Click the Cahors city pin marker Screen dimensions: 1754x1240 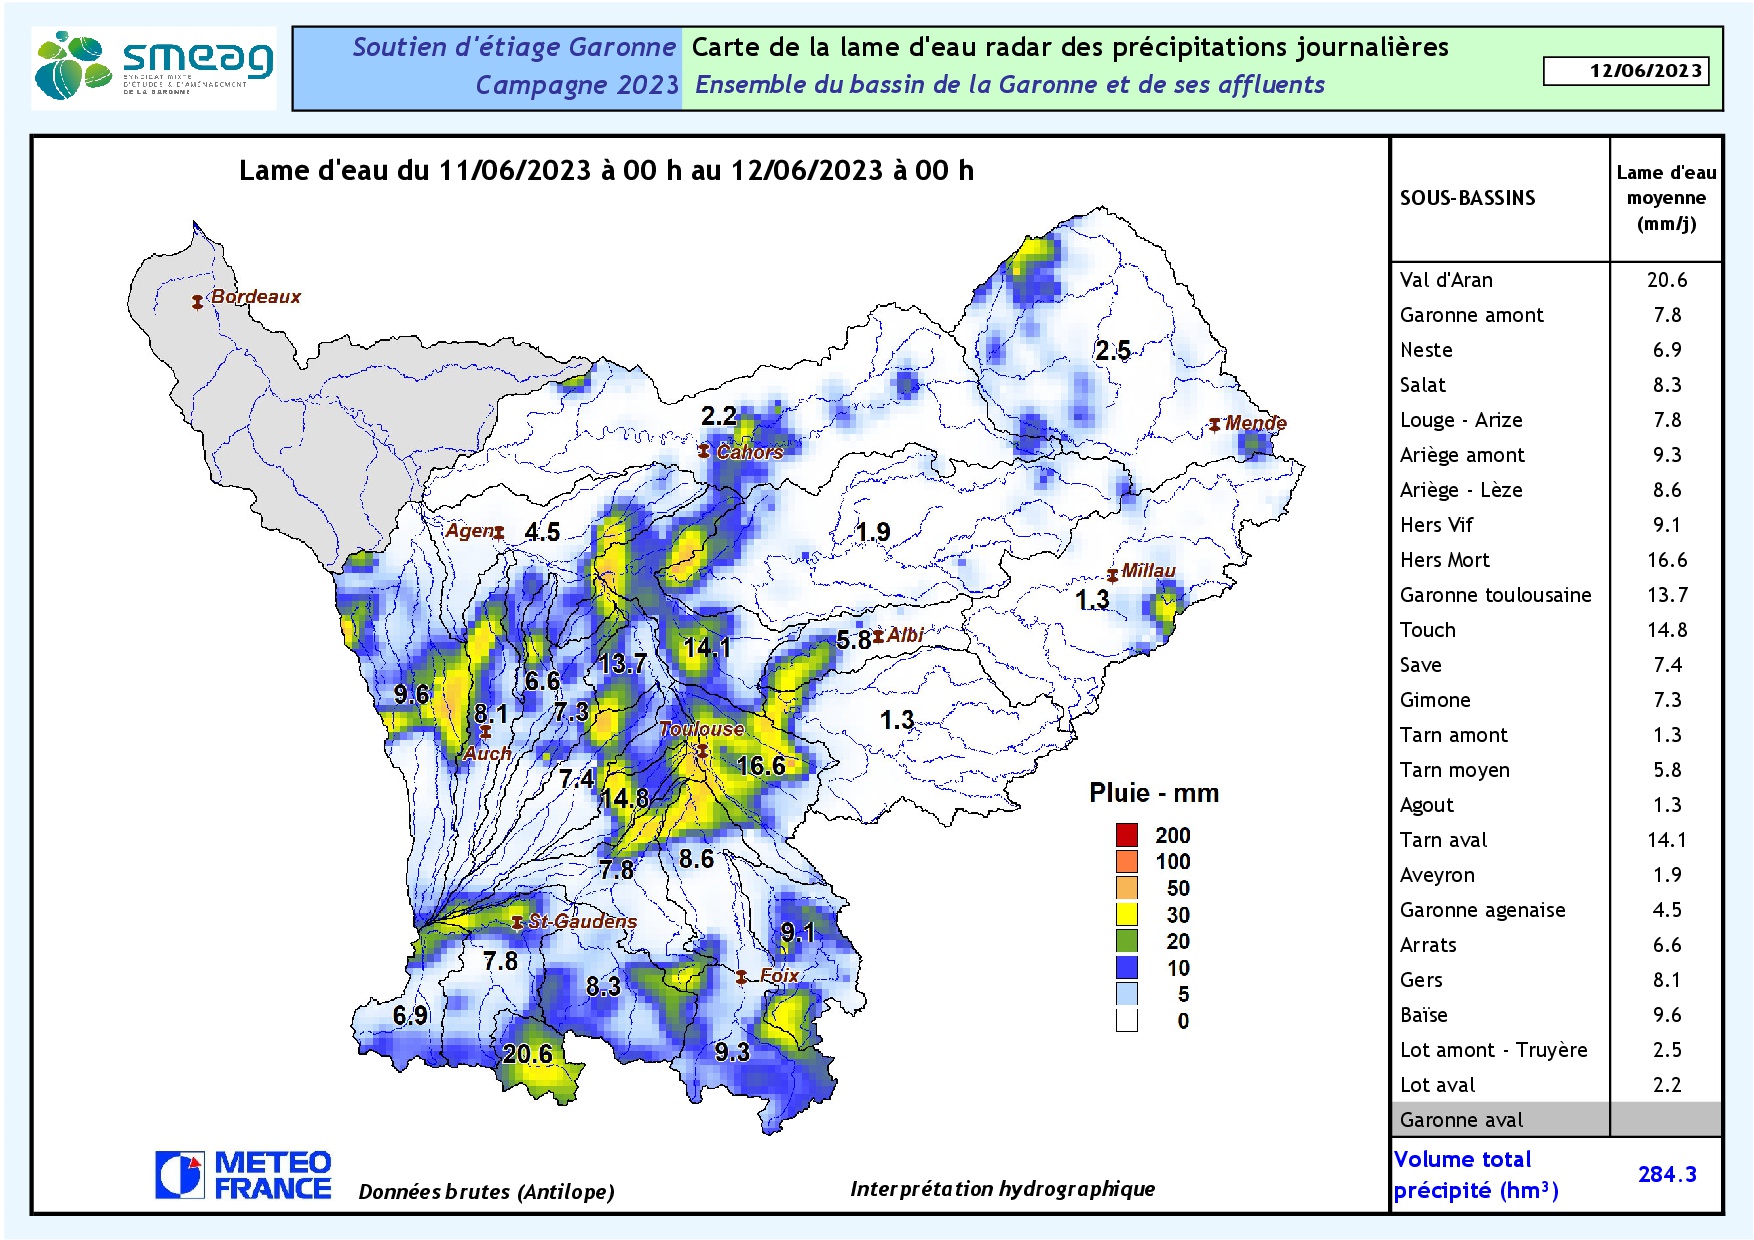704,451
